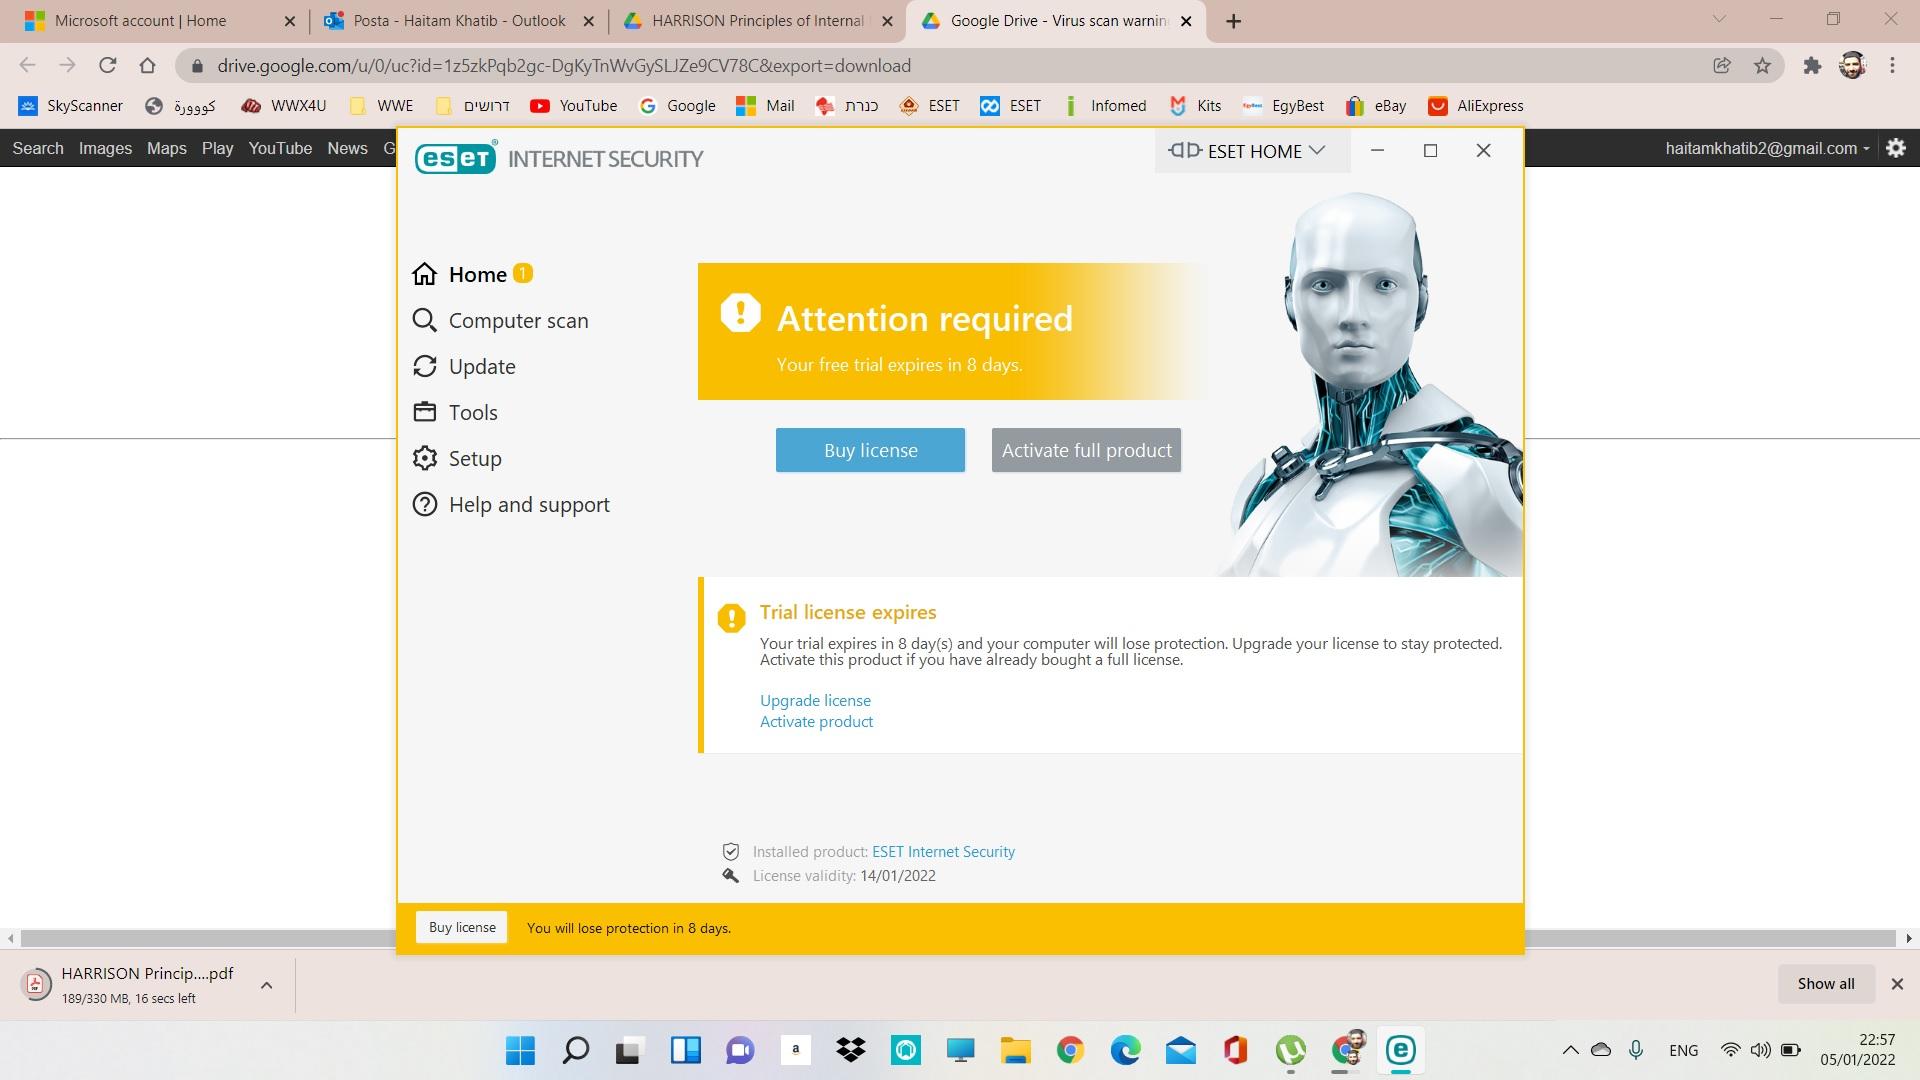
Task: Open the eBay bookmark
Action: point(1376,106)
